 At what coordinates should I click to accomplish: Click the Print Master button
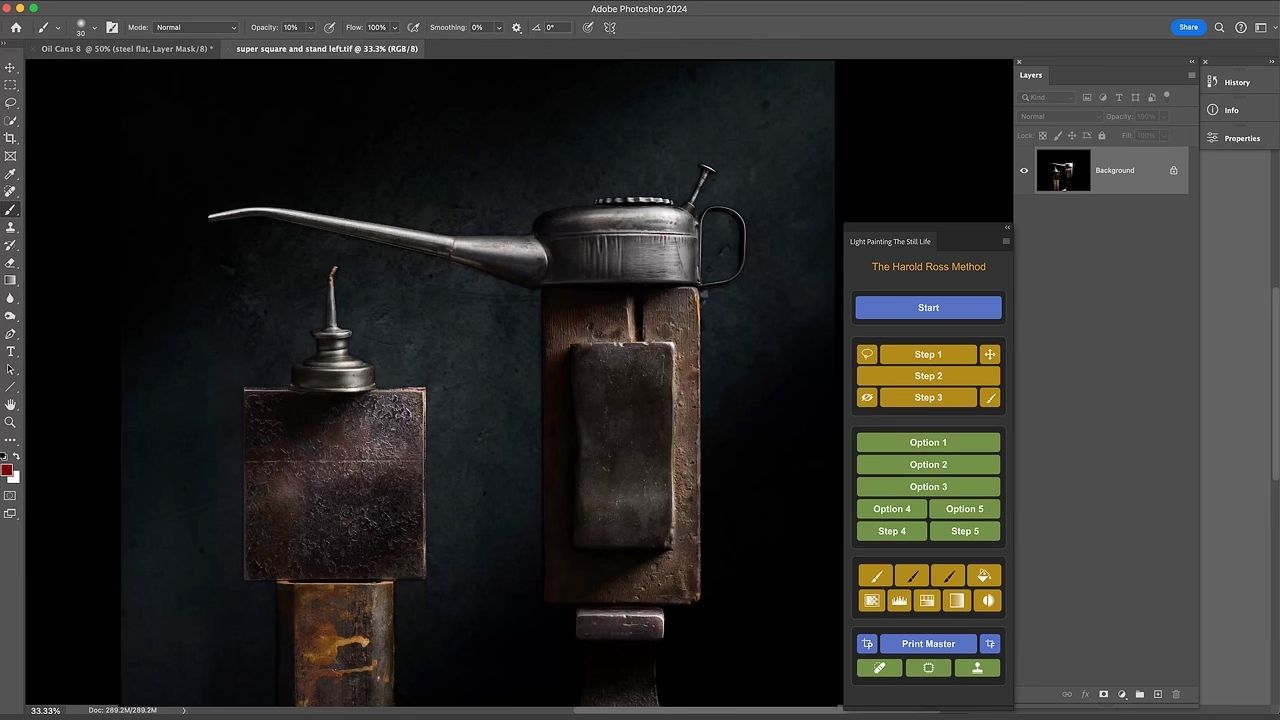click(928, 644)
